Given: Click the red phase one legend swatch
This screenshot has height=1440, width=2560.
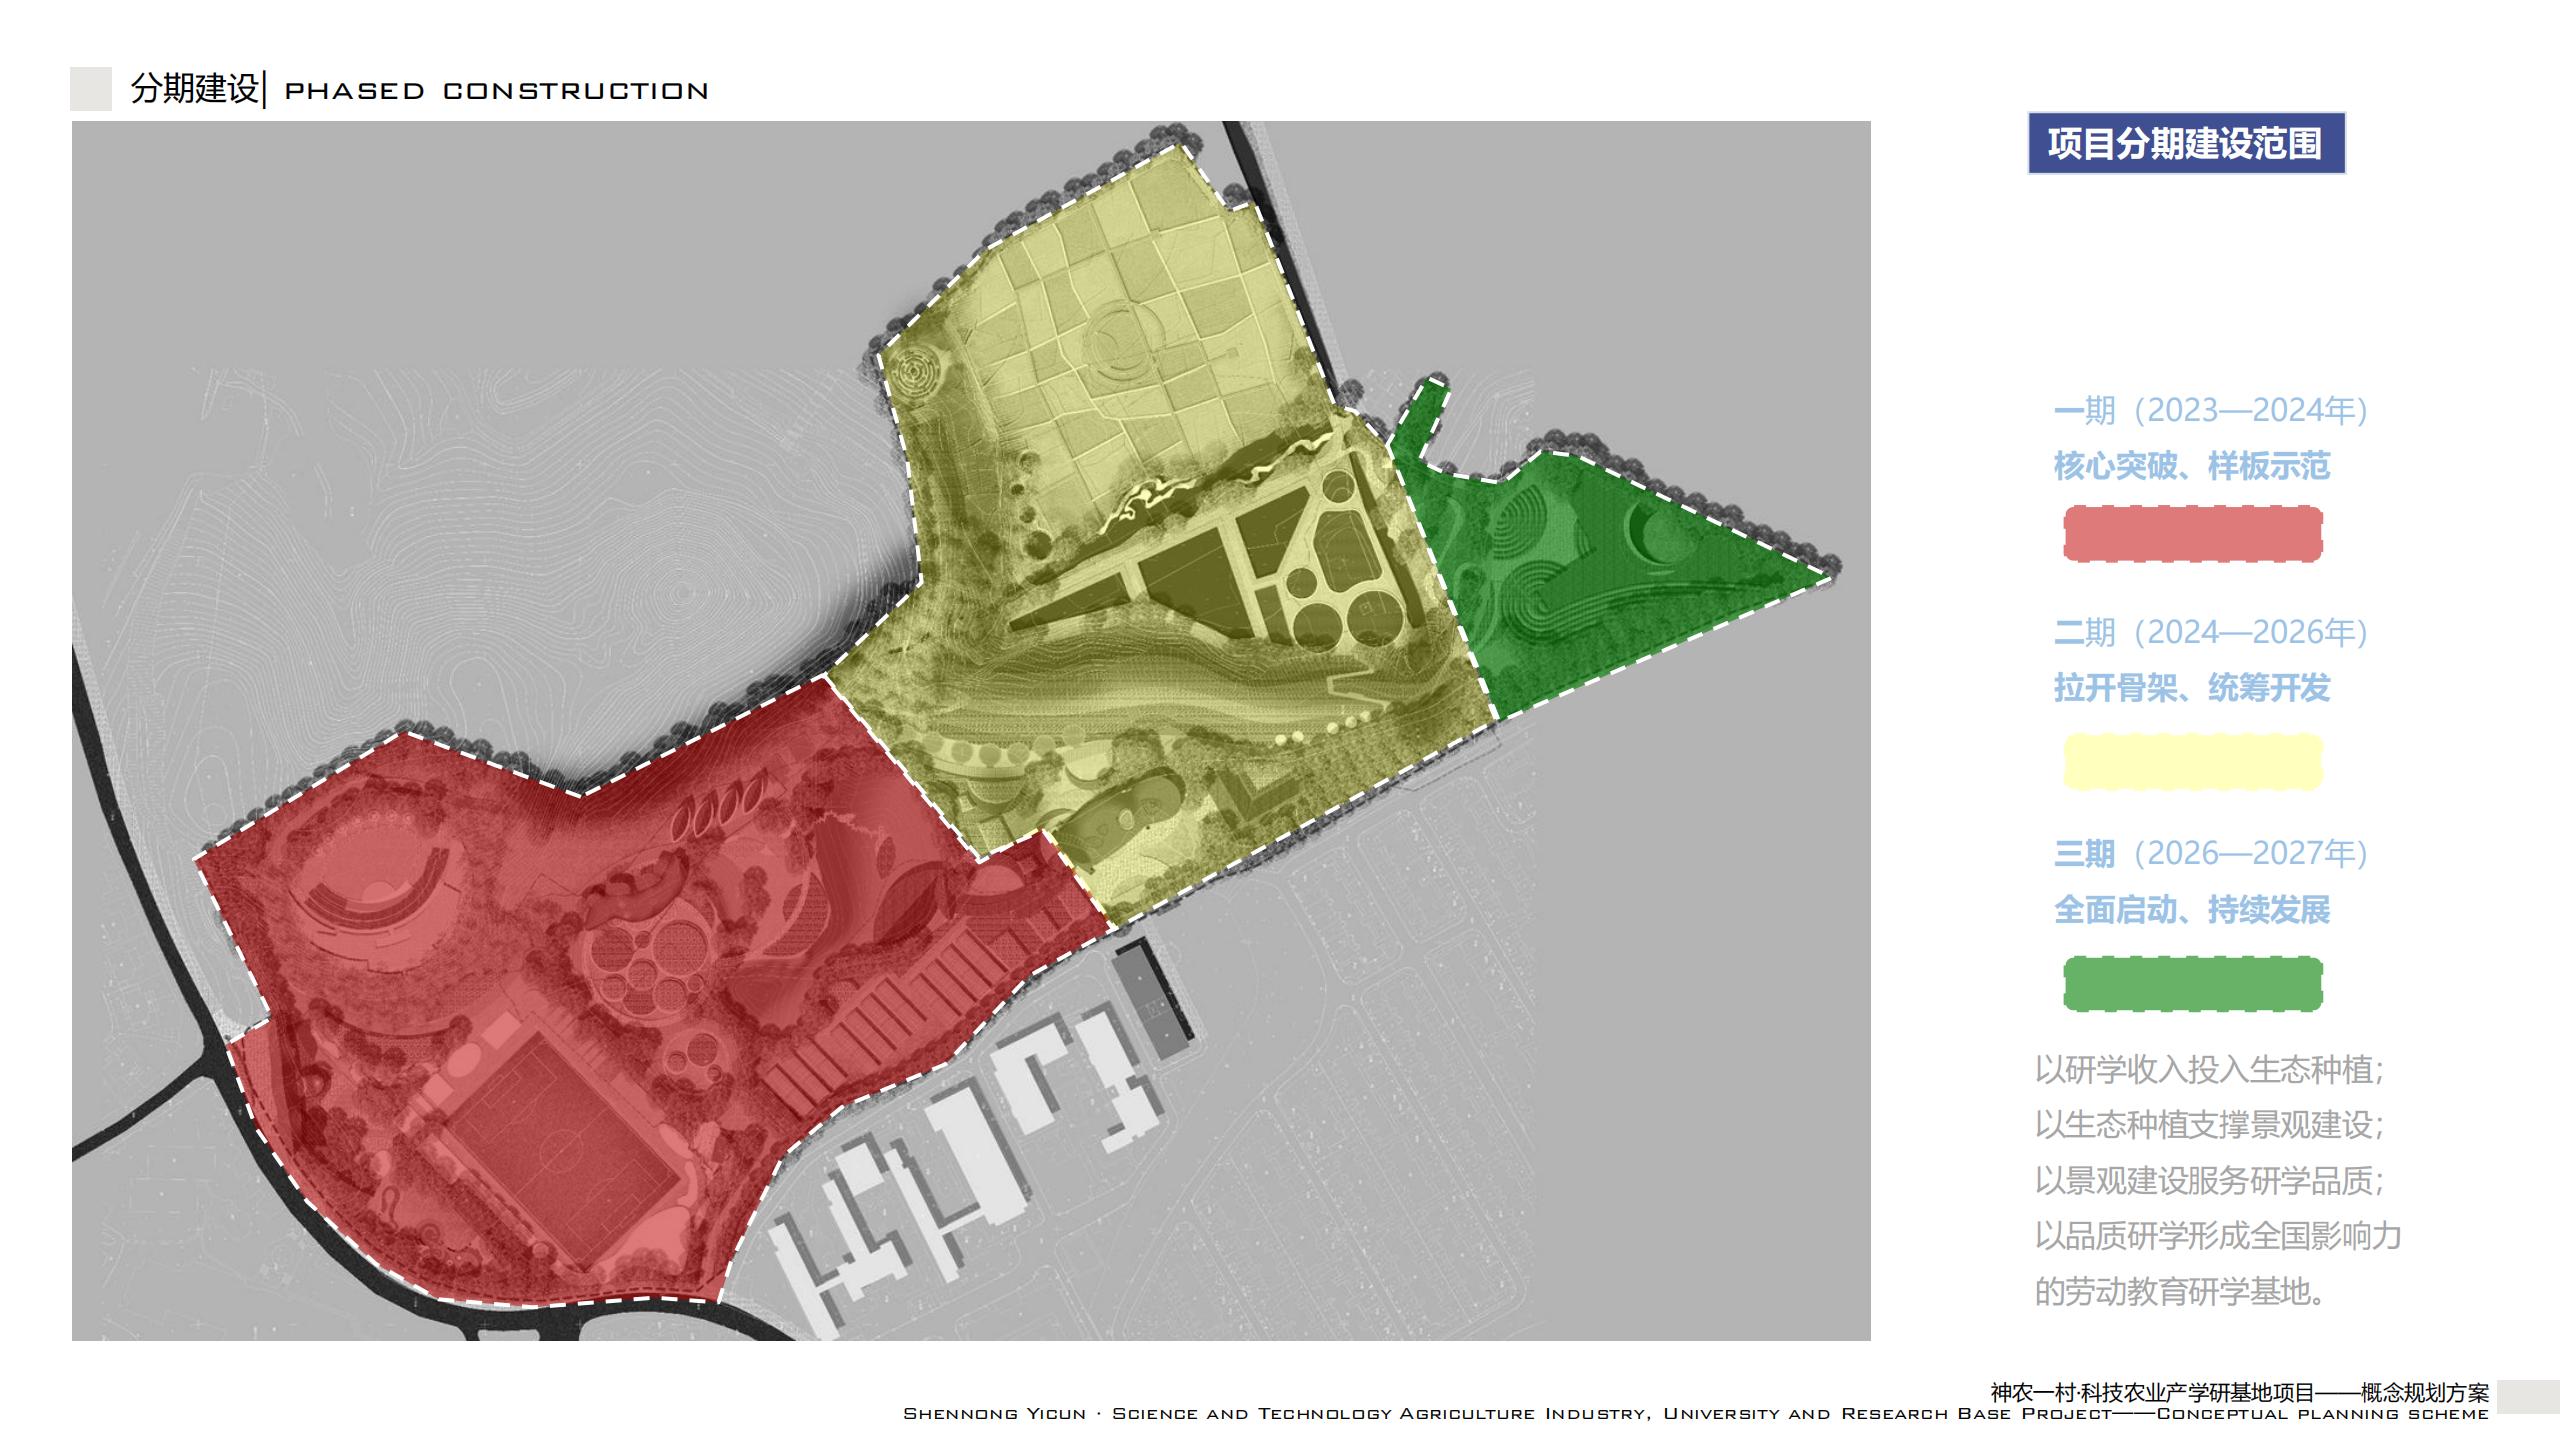Looking at the screenshot, I should point(2192,534).
